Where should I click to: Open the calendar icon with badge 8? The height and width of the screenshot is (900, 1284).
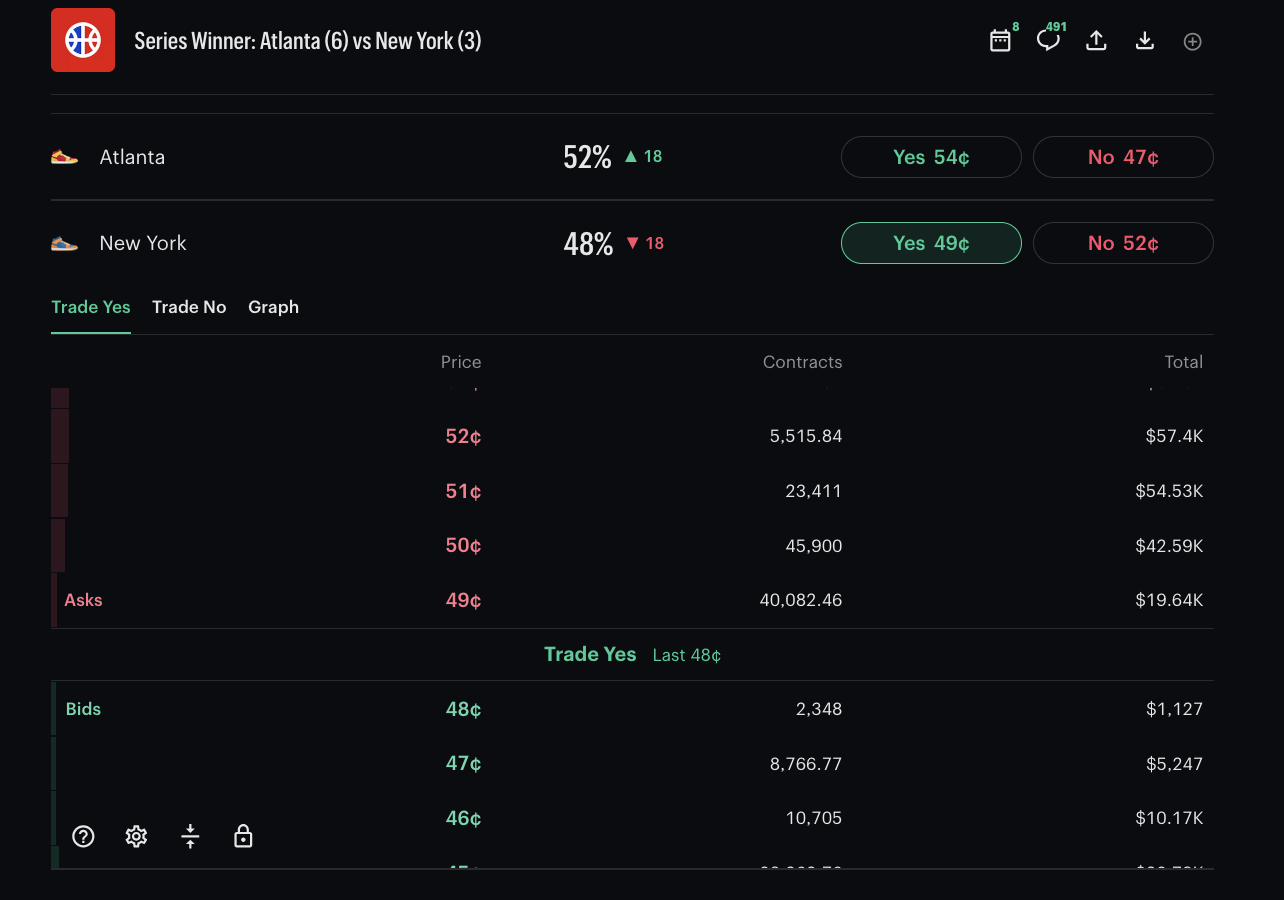pyautogui.click(x=1000, y=41)
